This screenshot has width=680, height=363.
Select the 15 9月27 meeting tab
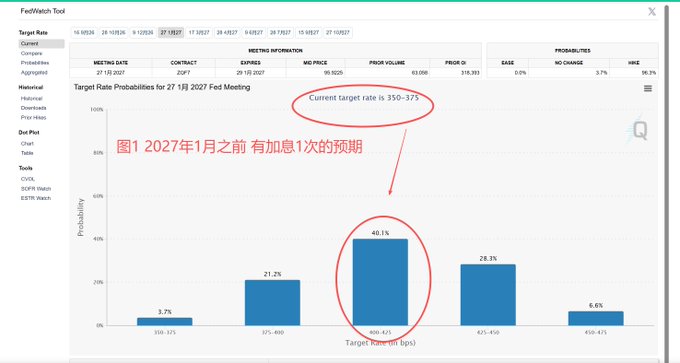click(x=308, y=33)
